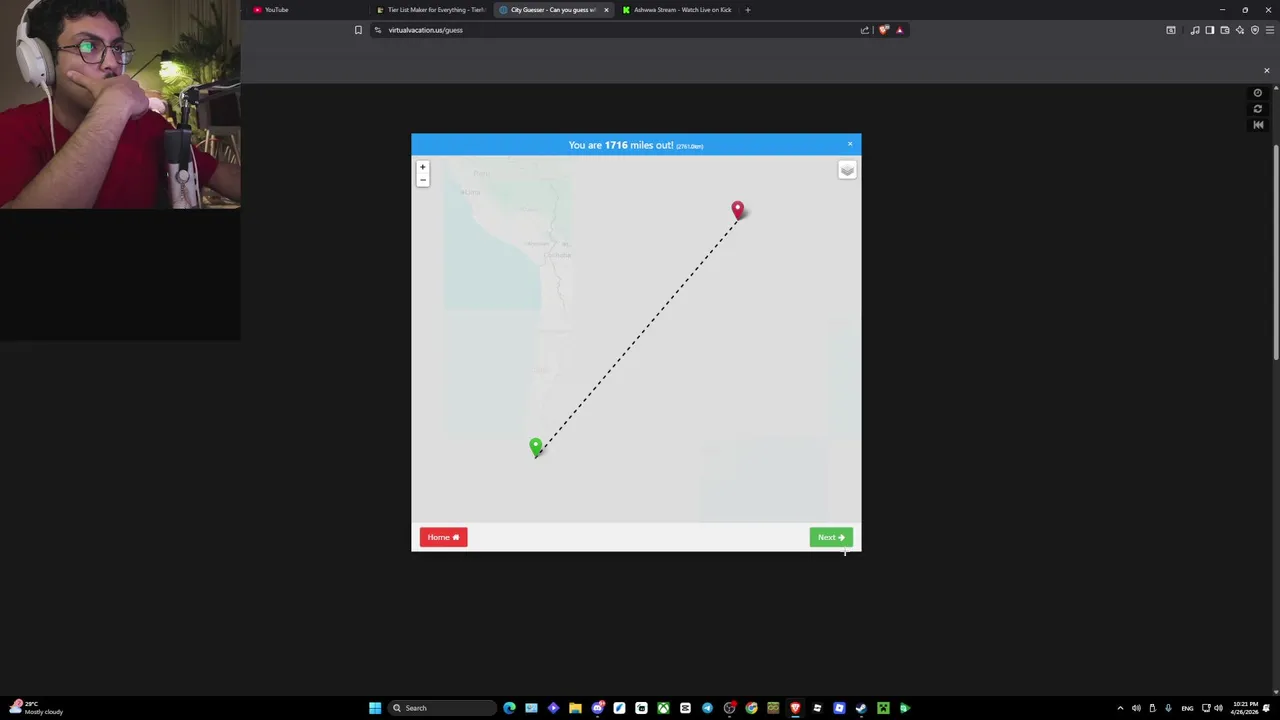Open Brave Rewards triangle icon
Image resolution: width=1280 pixels, height=720 pixels.
(x=899, y=30)
